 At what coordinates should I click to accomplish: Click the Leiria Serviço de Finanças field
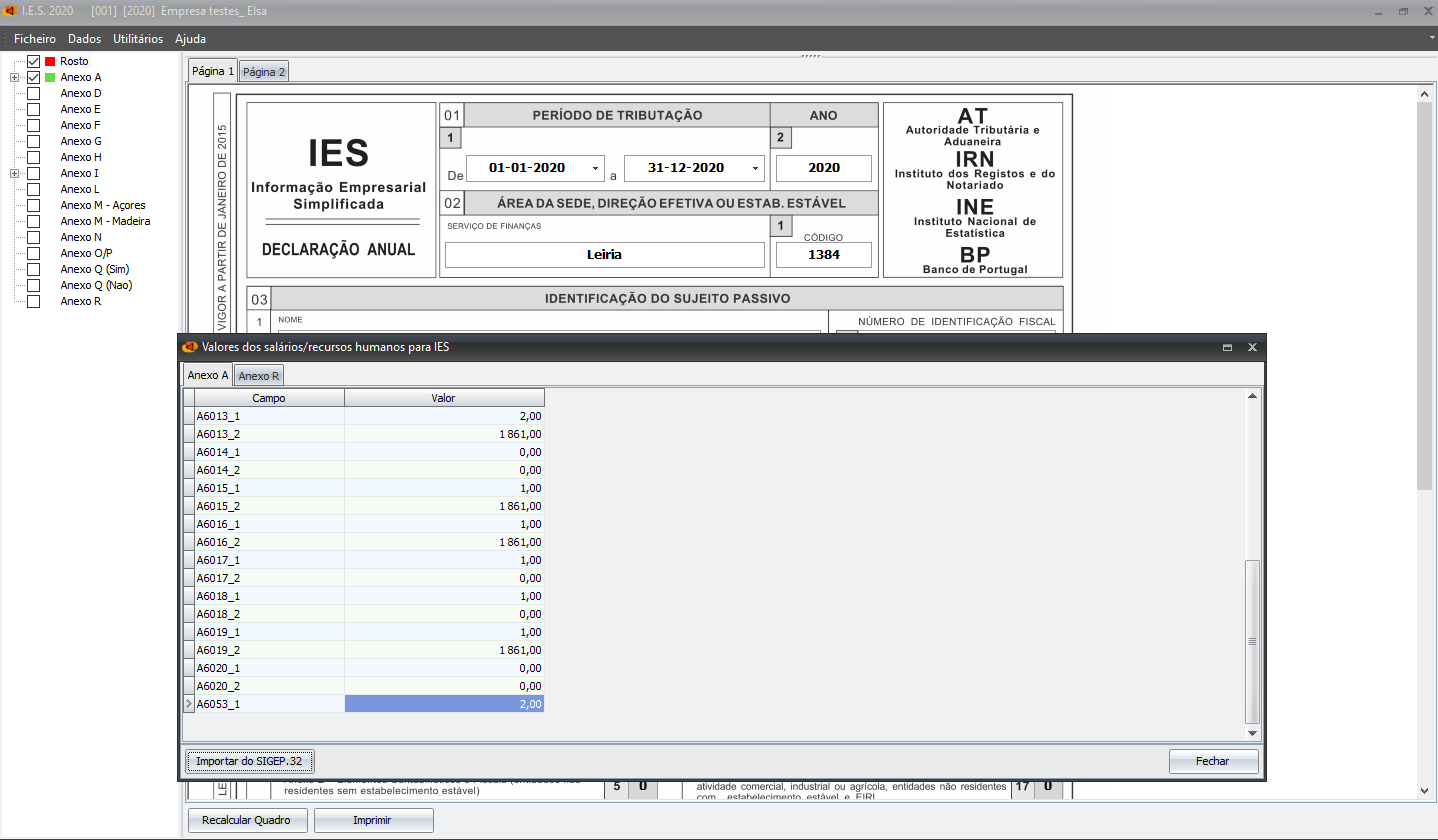point(604,255)
